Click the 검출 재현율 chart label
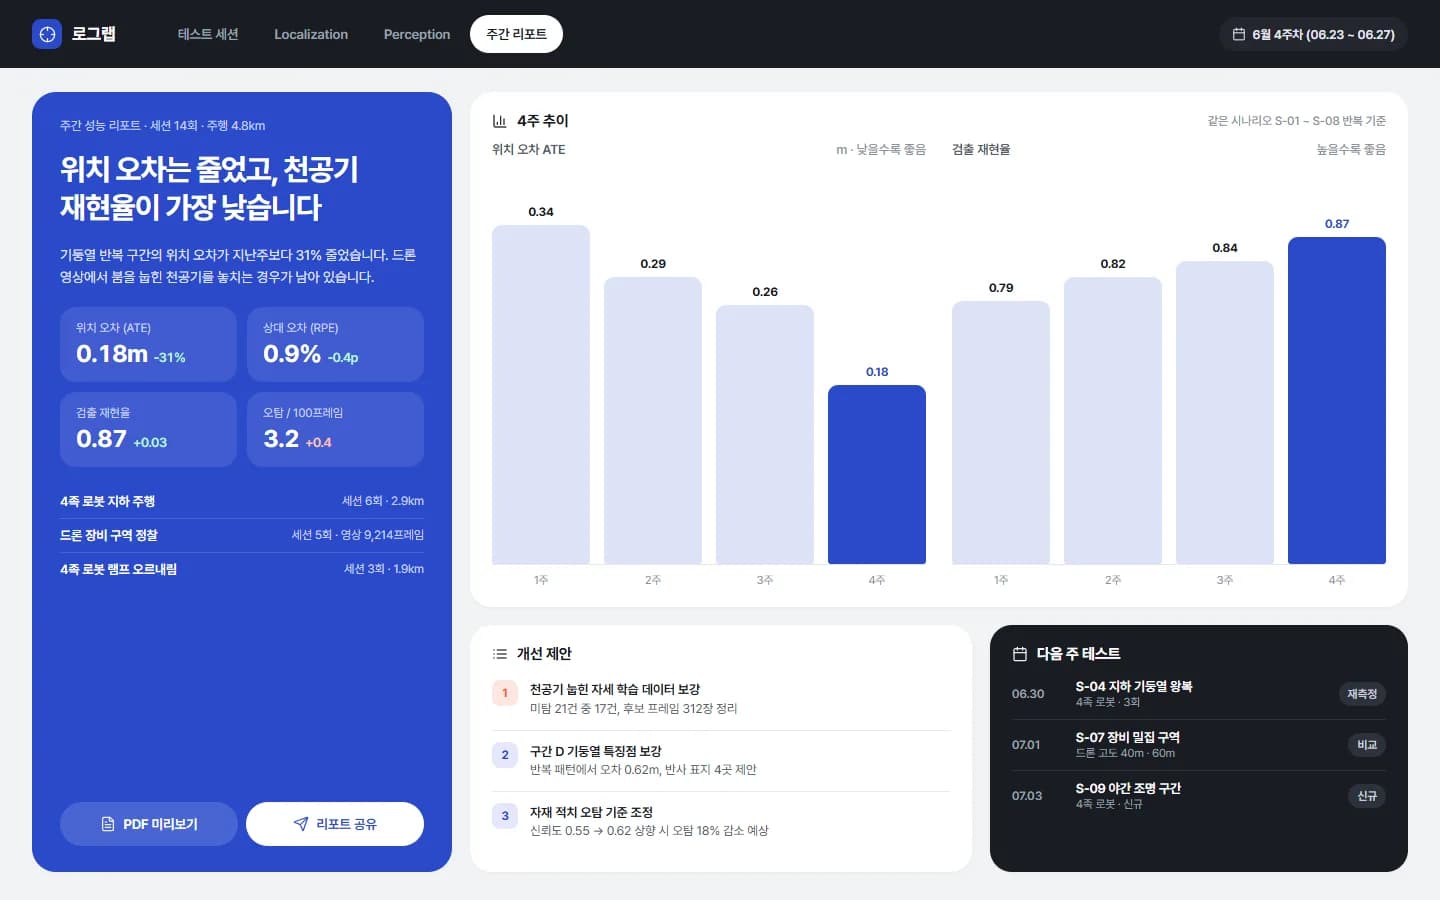 pos(981,150)
